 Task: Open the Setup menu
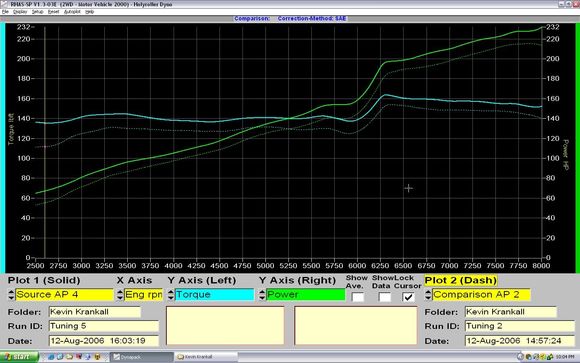click(x=37, y=12)
